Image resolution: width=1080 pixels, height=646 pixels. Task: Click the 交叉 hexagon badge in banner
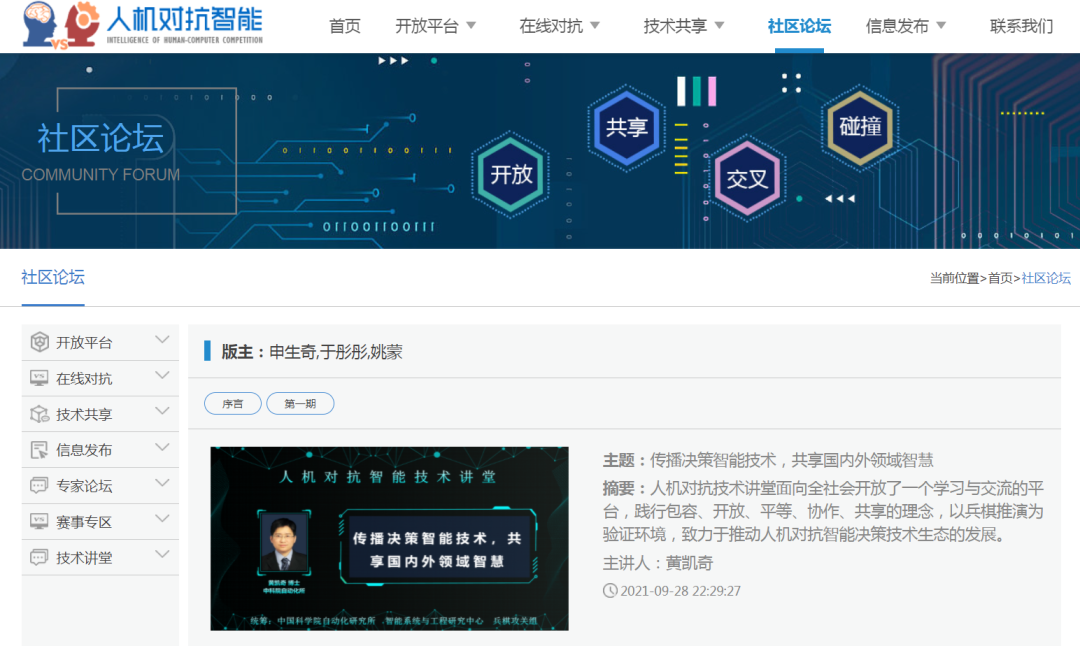coord(747,179)
